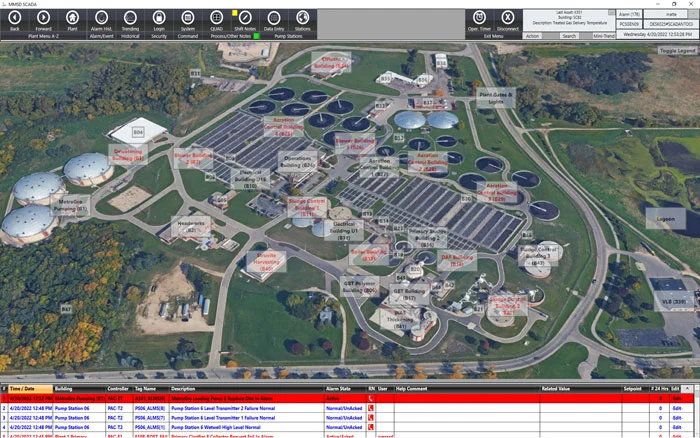
Task: Open the Plant home icon
Action: (72, 17)
